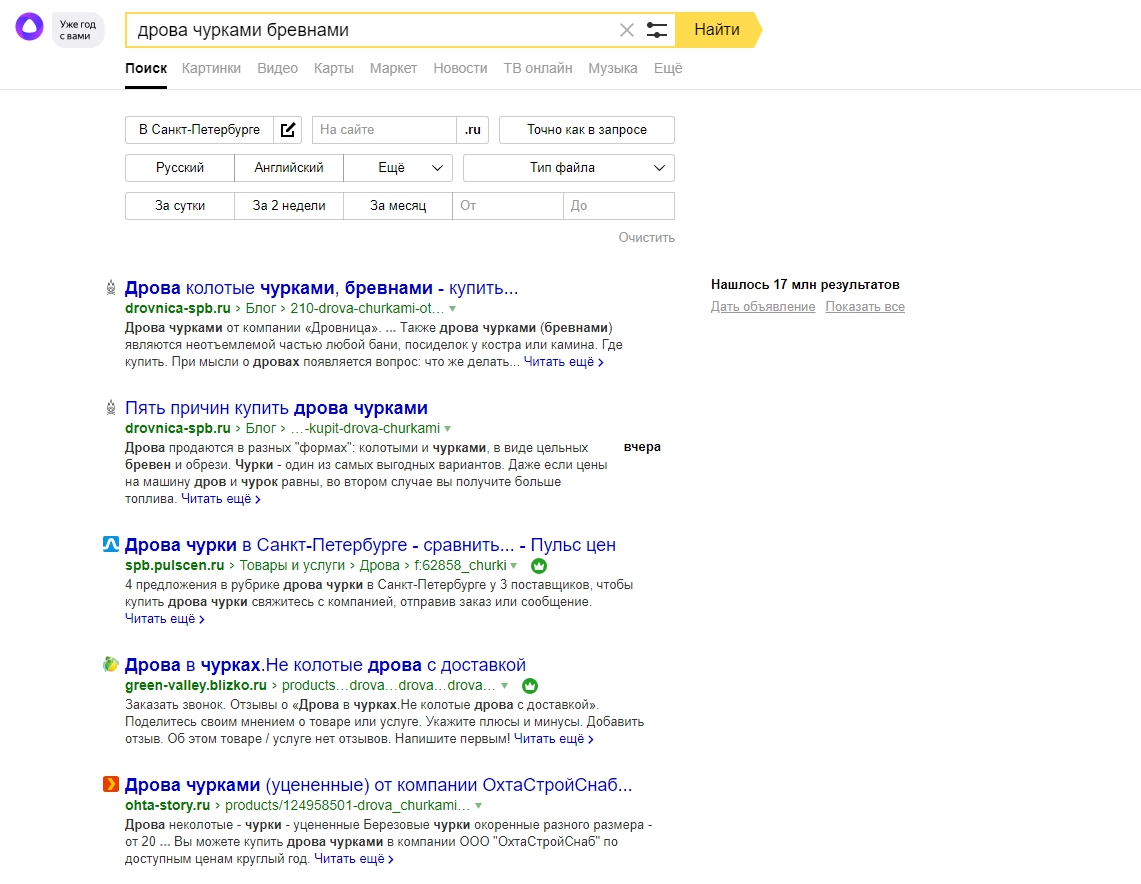
Task: Open Ещё languages dropdown
Action: point(398,167)
